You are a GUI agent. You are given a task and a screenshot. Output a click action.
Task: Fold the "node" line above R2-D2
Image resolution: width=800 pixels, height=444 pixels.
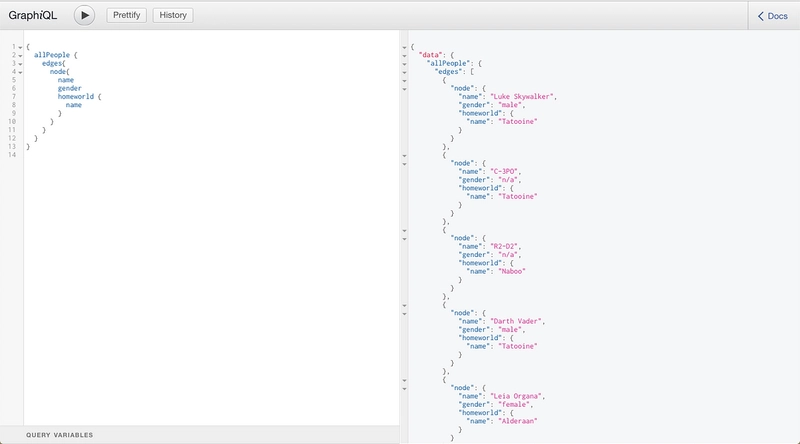[x=405, y=239]
